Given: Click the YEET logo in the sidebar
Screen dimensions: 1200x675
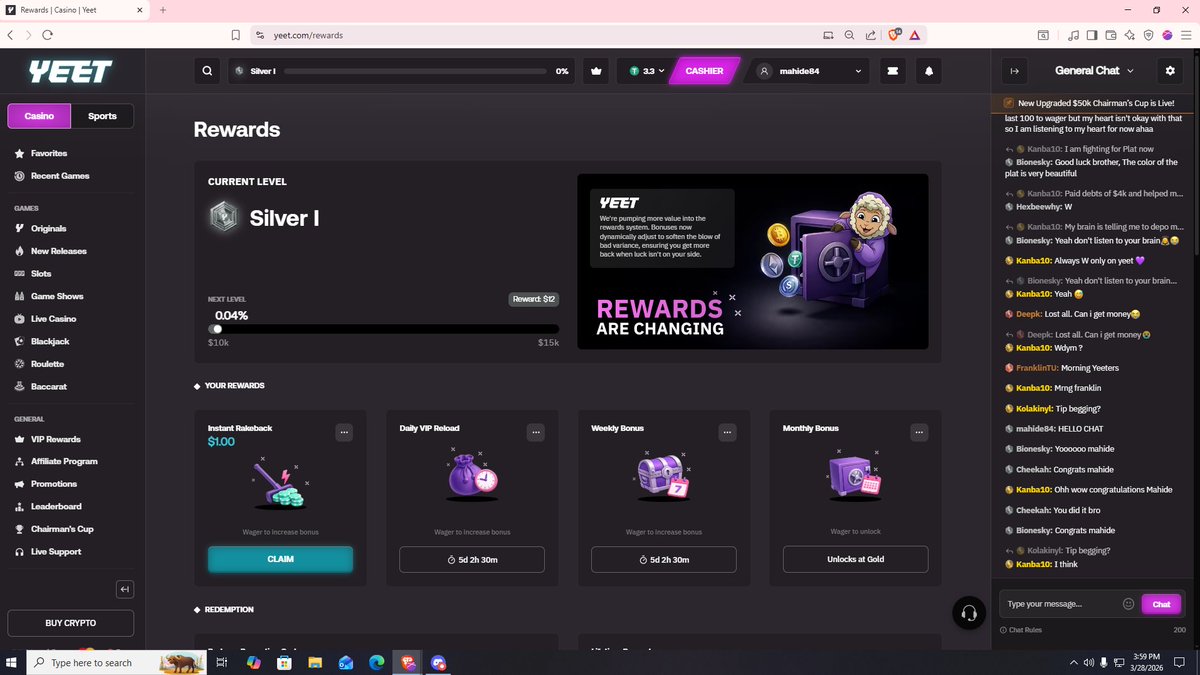Looking at the screenshot, I should [x=70, y=71].
